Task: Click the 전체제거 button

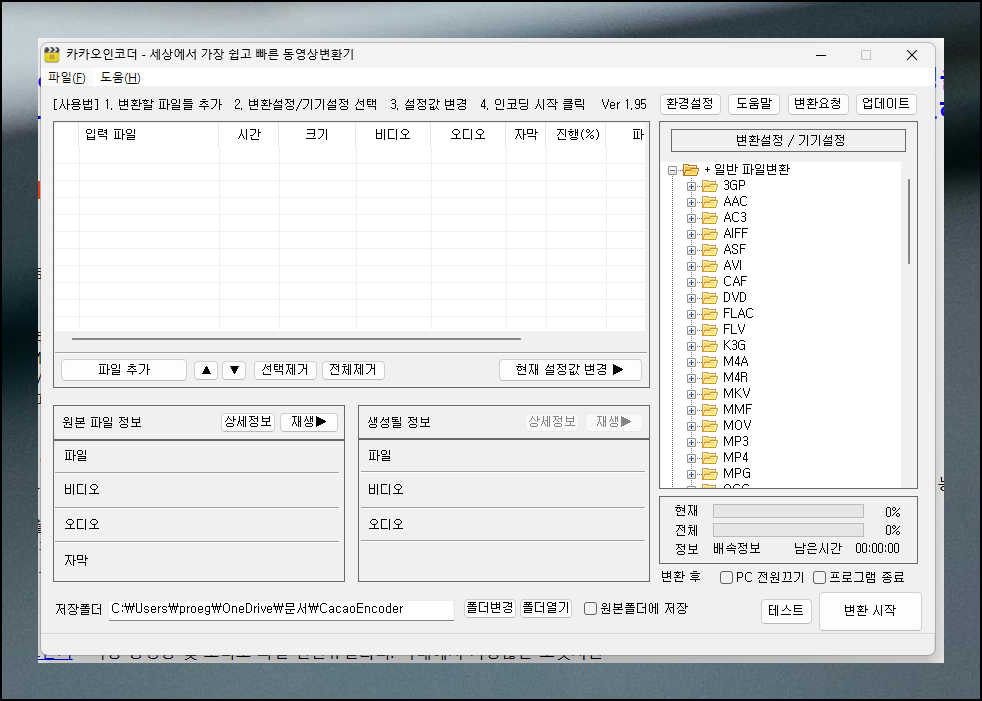Action: pos(353,370)
